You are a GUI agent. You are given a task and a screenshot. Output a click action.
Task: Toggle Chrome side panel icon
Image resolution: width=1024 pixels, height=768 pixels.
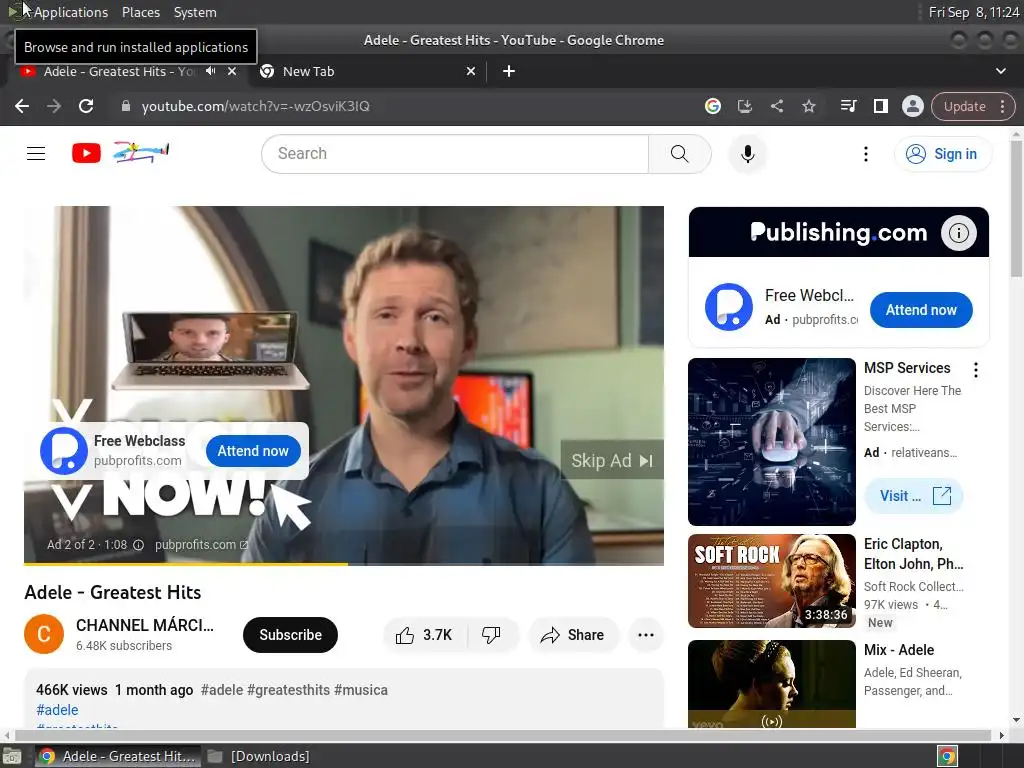[x=880, y=106]
